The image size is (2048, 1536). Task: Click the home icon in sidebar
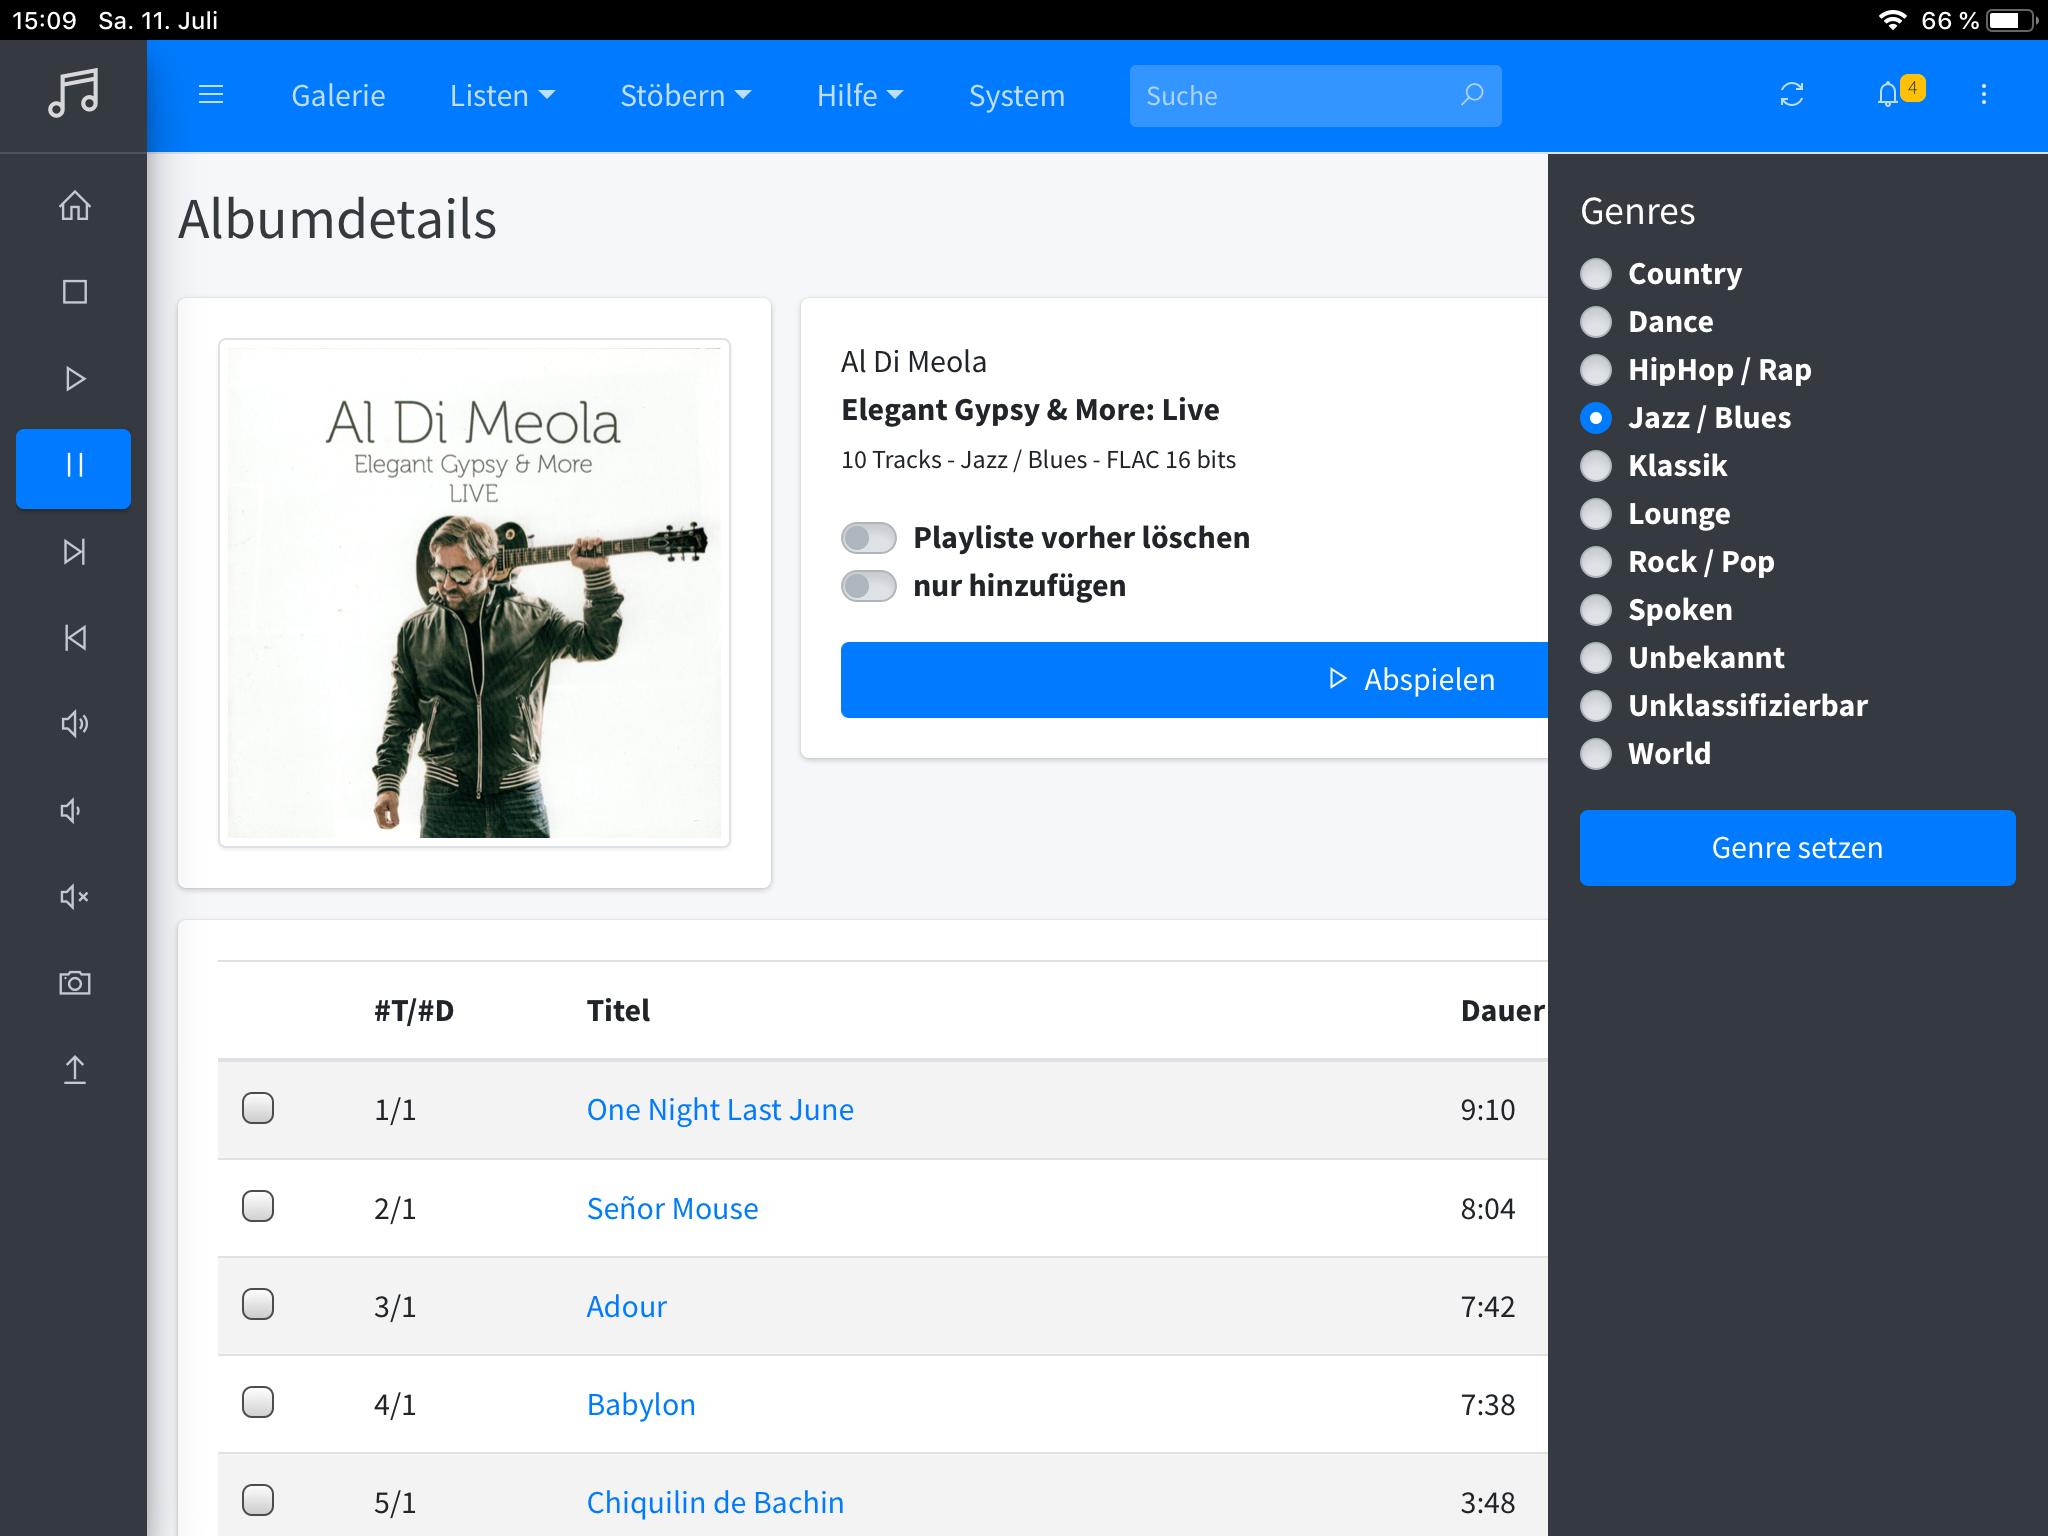(74, 206)
